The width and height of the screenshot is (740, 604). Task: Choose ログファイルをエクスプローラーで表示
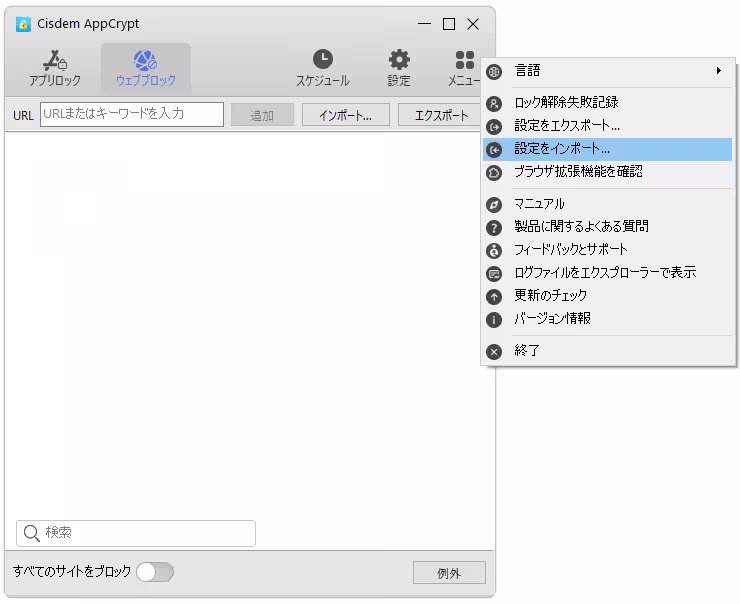coord(608,273)
